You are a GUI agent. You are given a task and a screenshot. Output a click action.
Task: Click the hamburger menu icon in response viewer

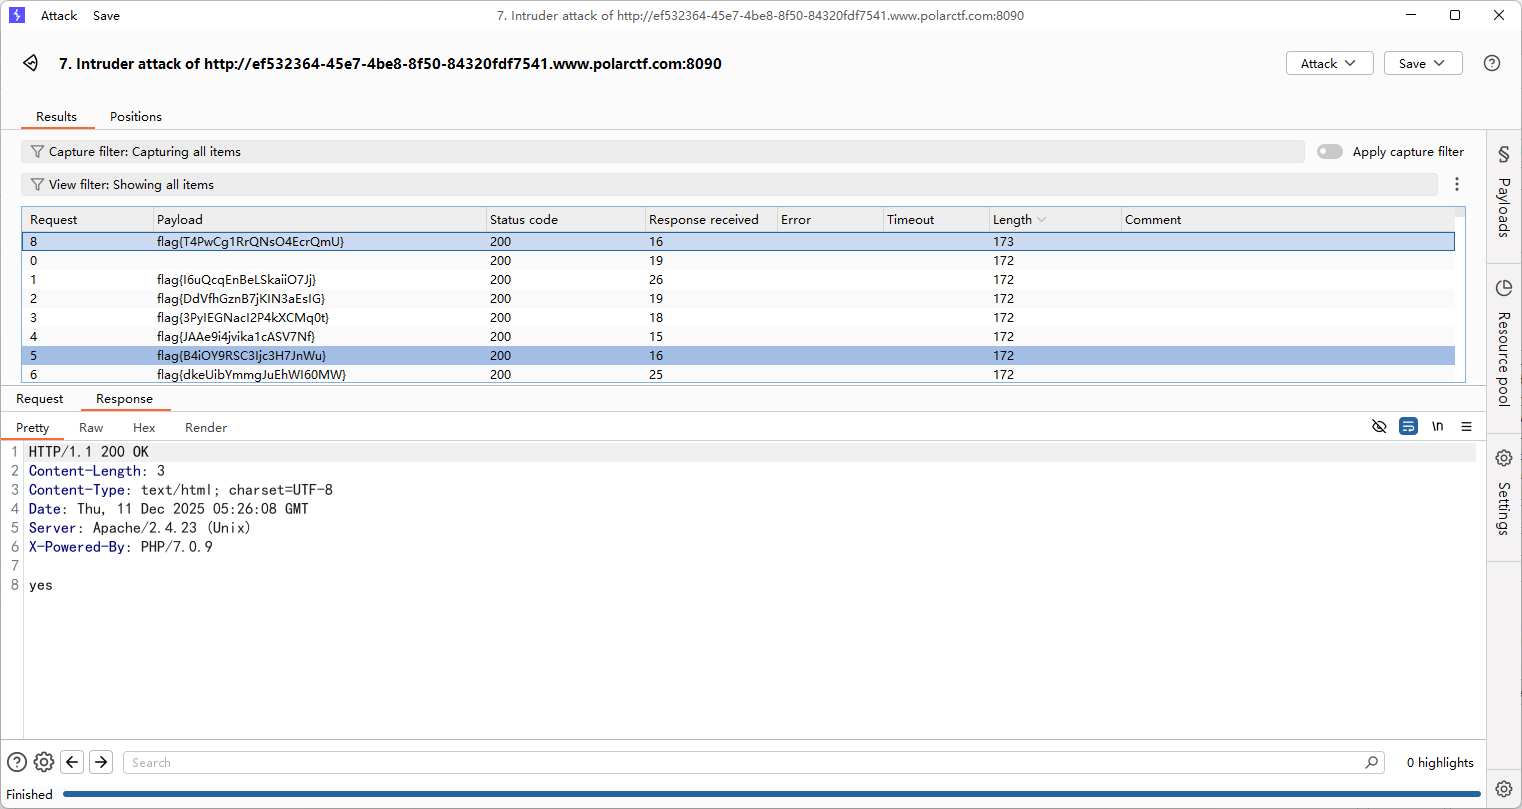[1466, 427]
